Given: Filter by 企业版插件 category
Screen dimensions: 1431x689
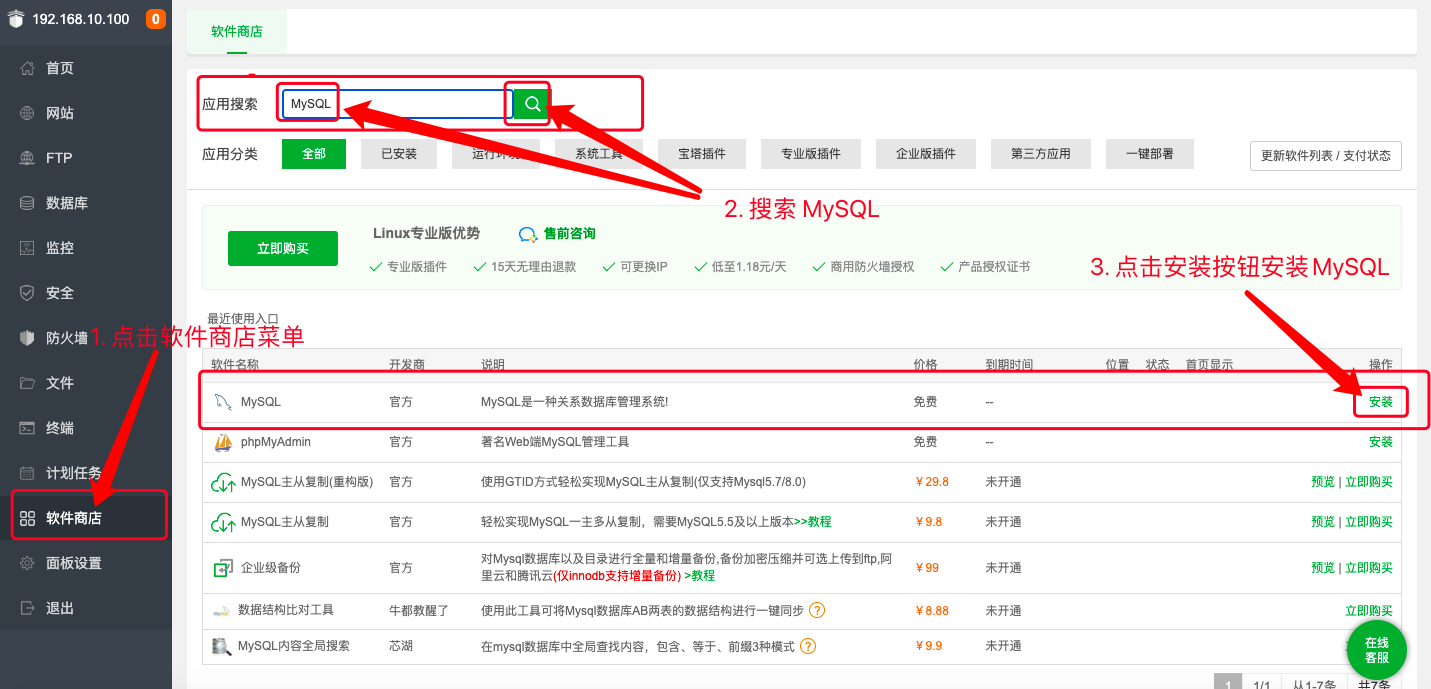Looking at the screenshot, I should point(926,154).
